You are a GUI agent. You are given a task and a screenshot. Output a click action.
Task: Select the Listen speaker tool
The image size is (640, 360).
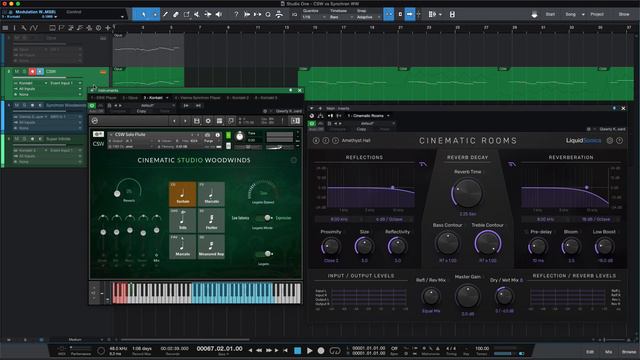click(219, 14)
